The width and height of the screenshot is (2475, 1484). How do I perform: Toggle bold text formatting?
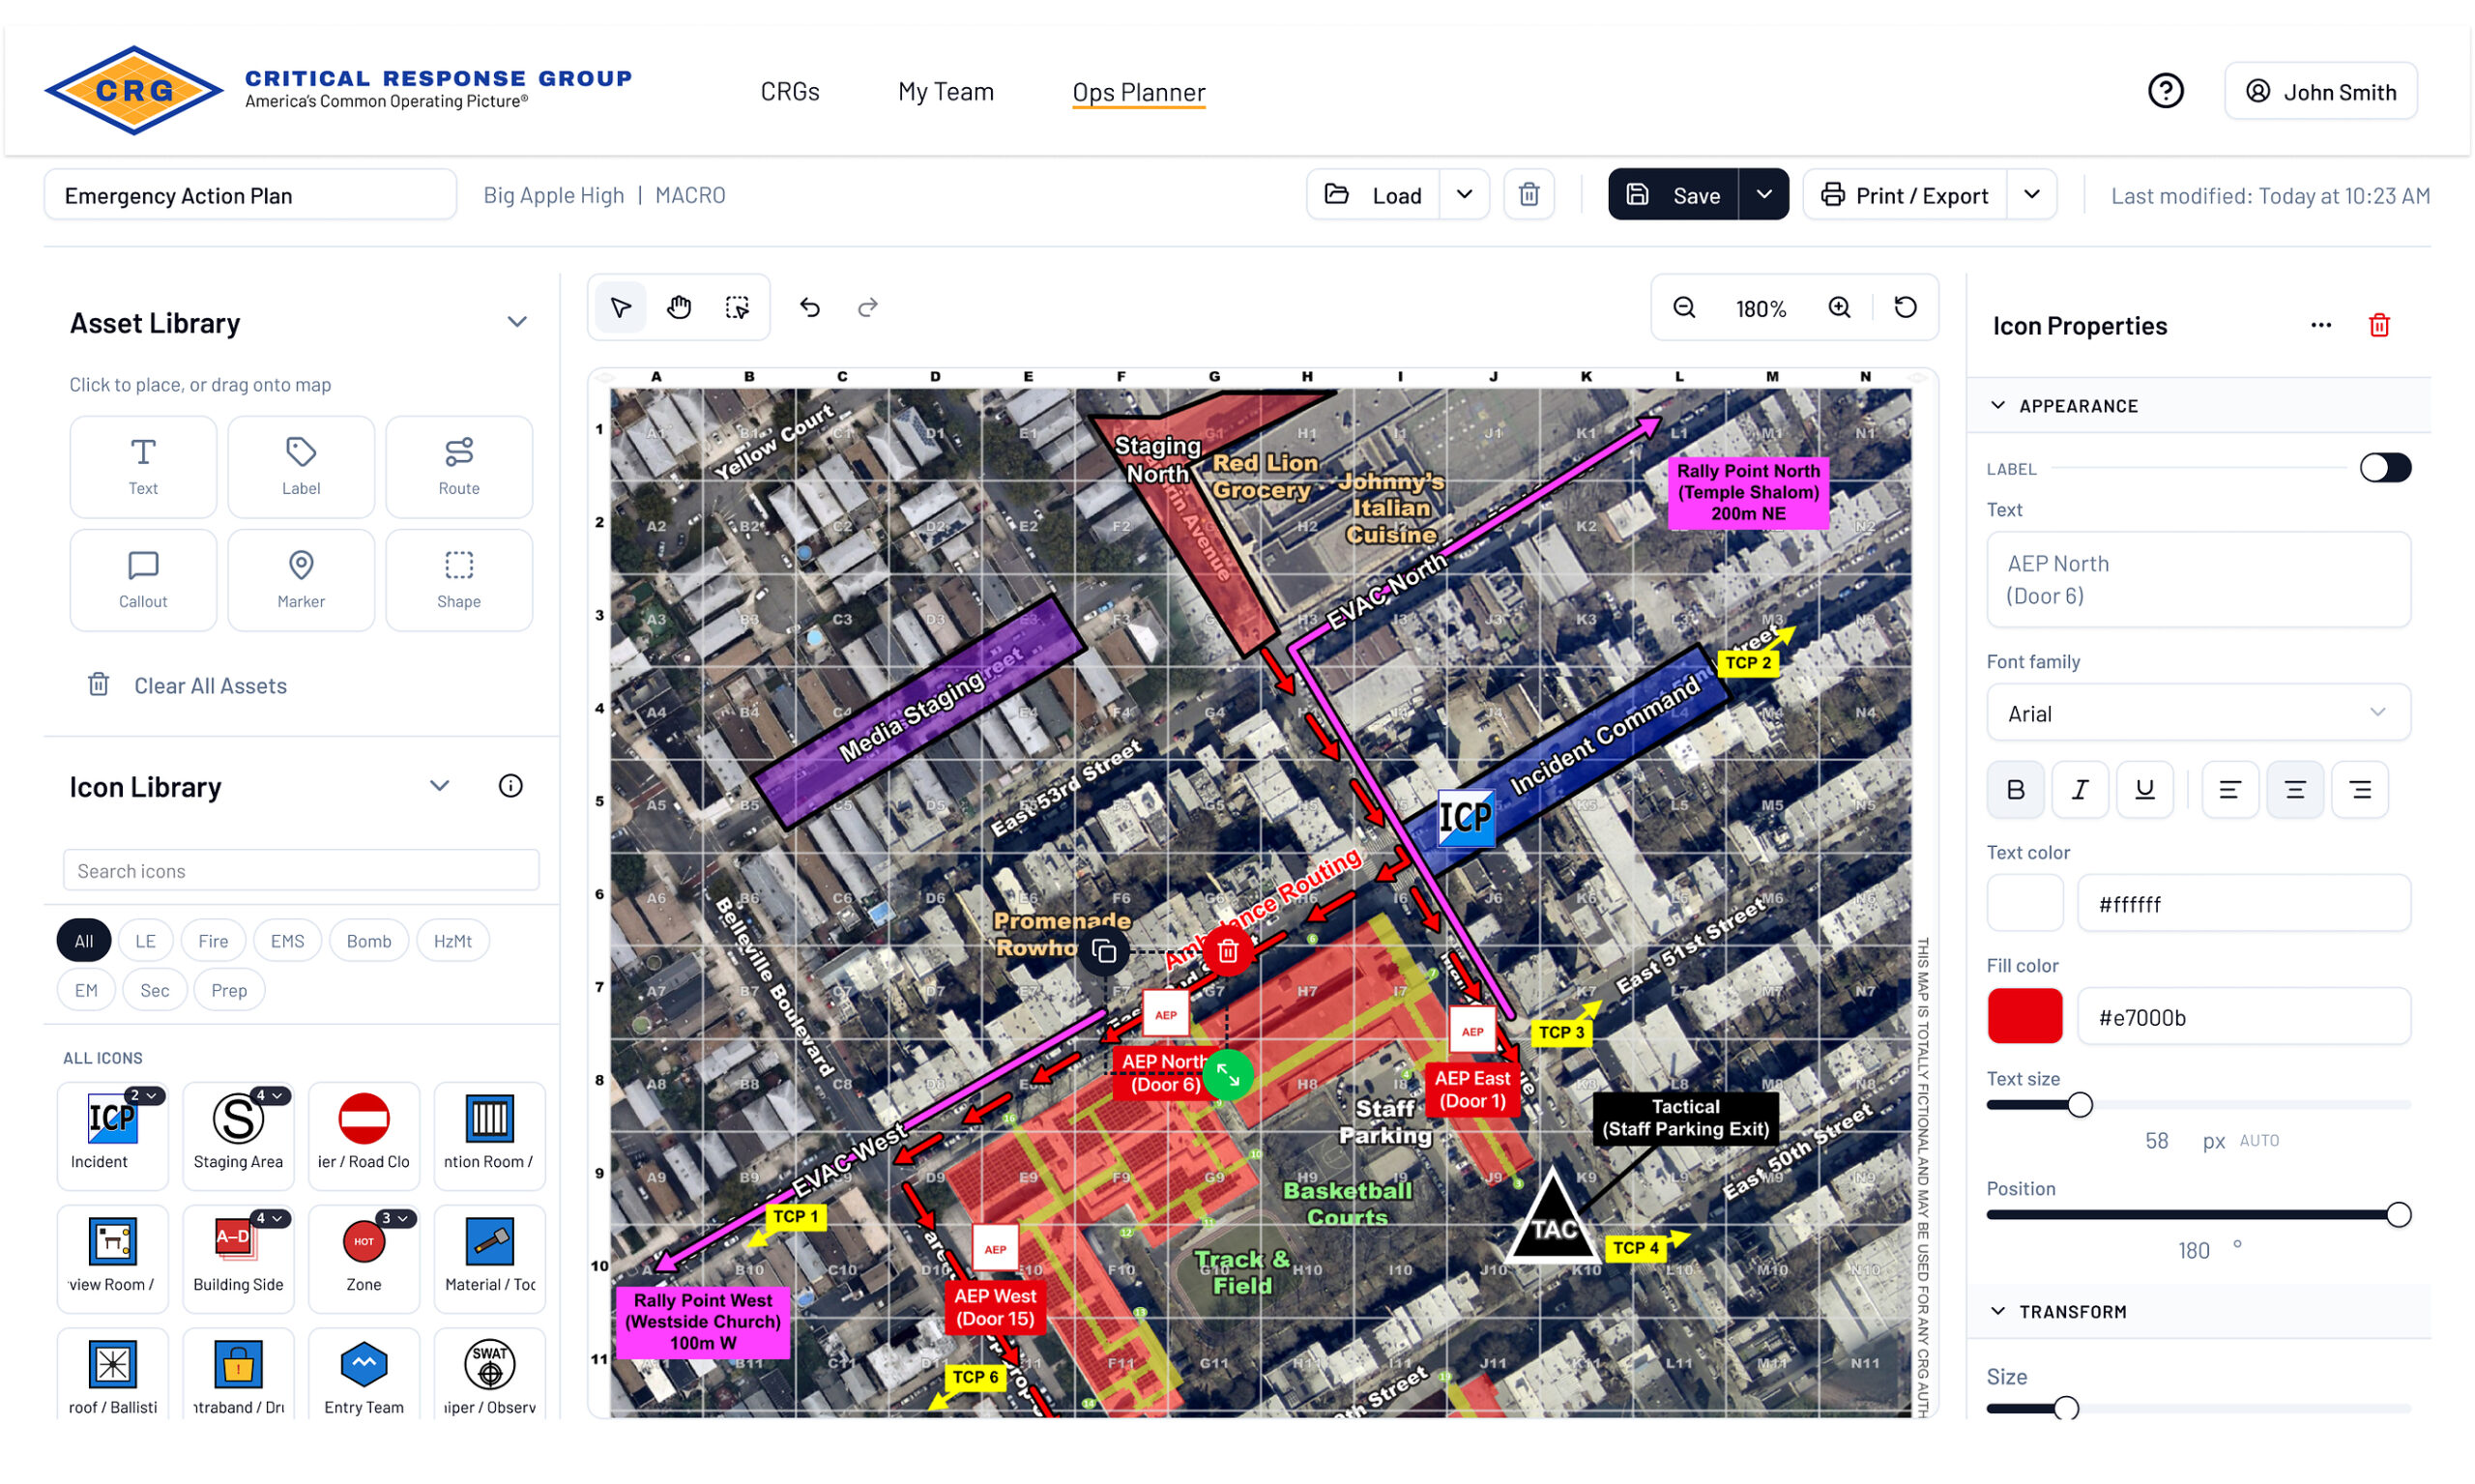coord(2016,790)
